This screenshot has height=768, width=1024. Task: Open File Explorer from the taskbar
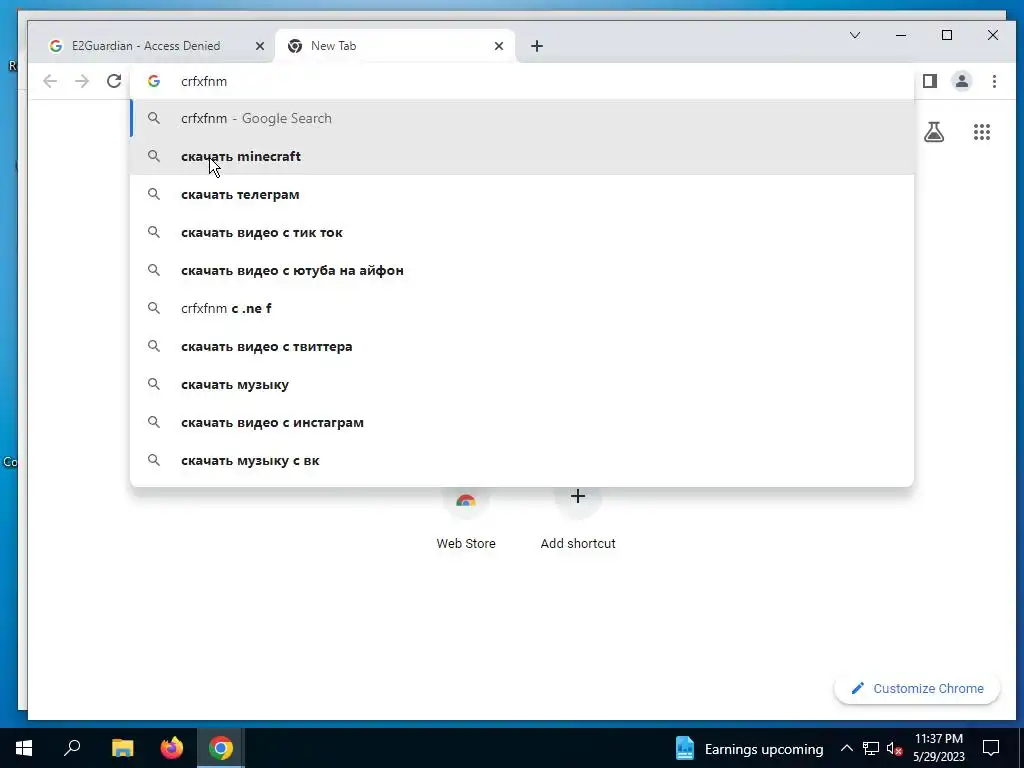[x=122, y=748]
